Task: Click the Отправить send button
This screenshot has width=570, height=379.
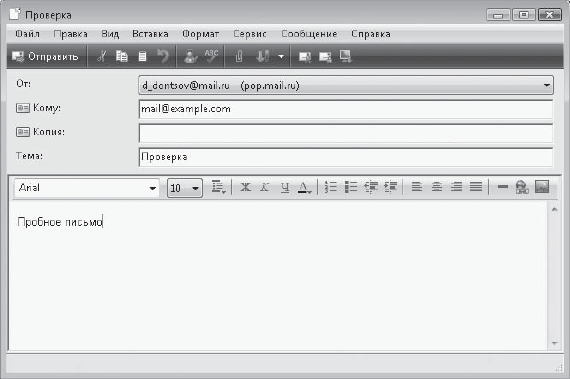Action: pyautogui.click(x=45, y=56)
